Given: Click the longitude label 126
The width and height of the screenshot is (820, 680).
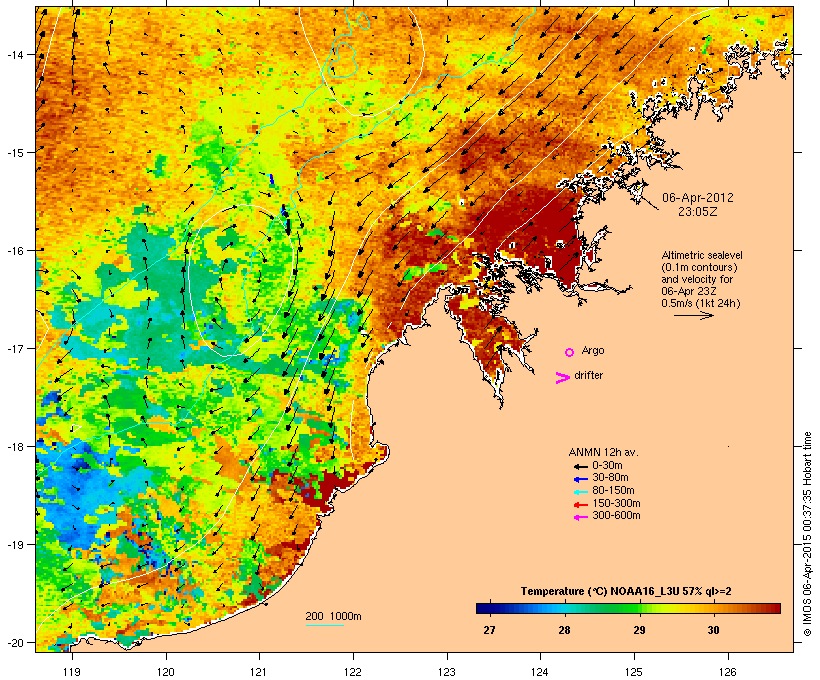Looking at the screenshot, I should [727, 672].
